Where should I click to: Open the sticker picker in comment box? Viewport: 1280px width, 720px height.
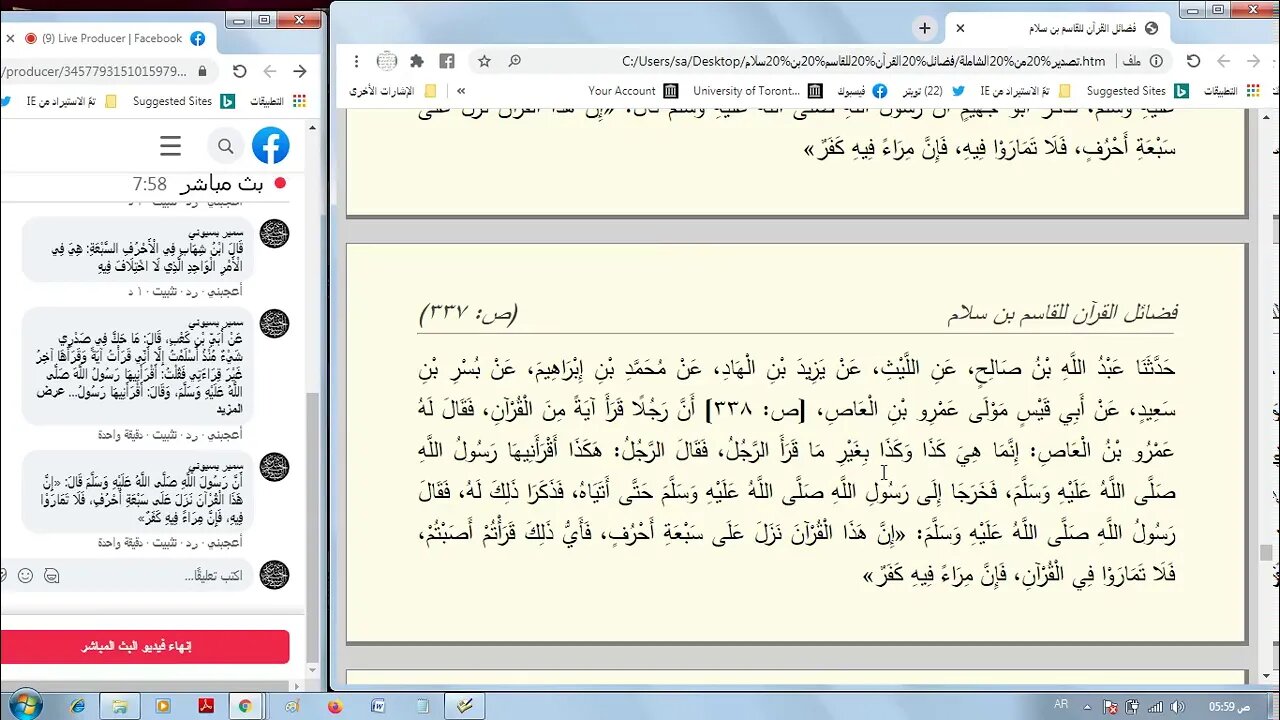[52, 576]
